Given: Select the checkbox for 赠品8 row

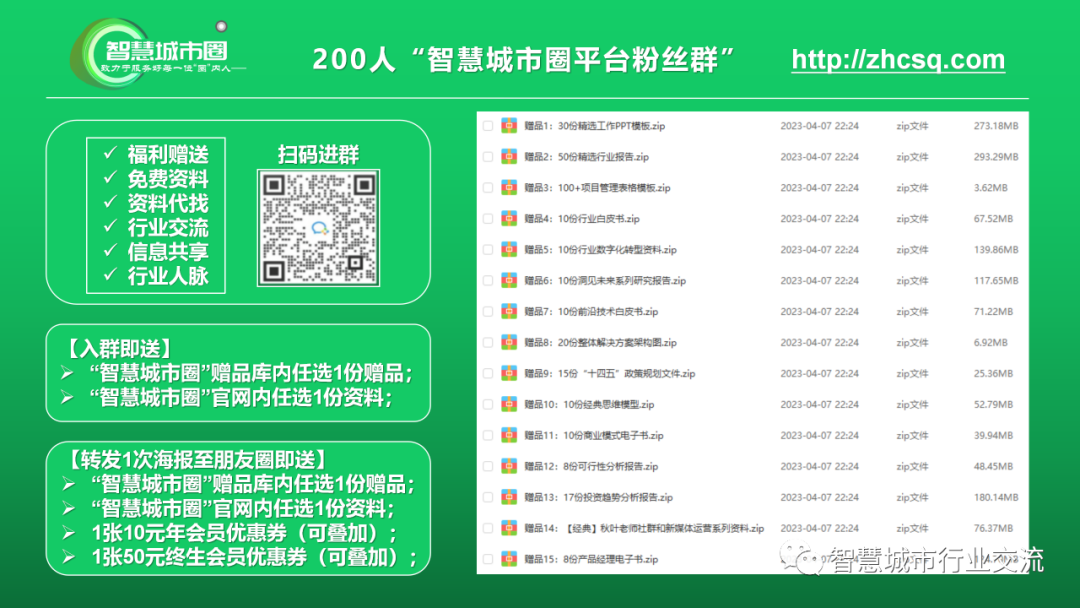Looking at the screenshot, I should tap(488, 343).
